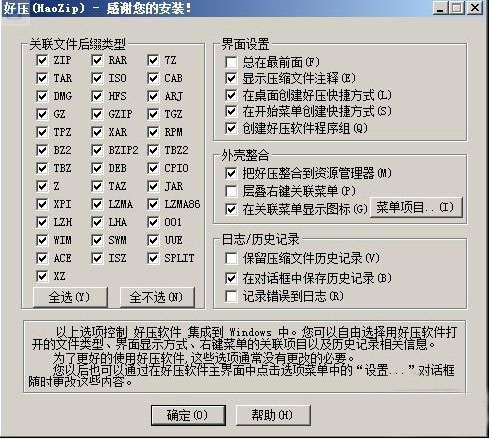
Task: Toggle the XPI checkbox
Action: tap(42, 204)
